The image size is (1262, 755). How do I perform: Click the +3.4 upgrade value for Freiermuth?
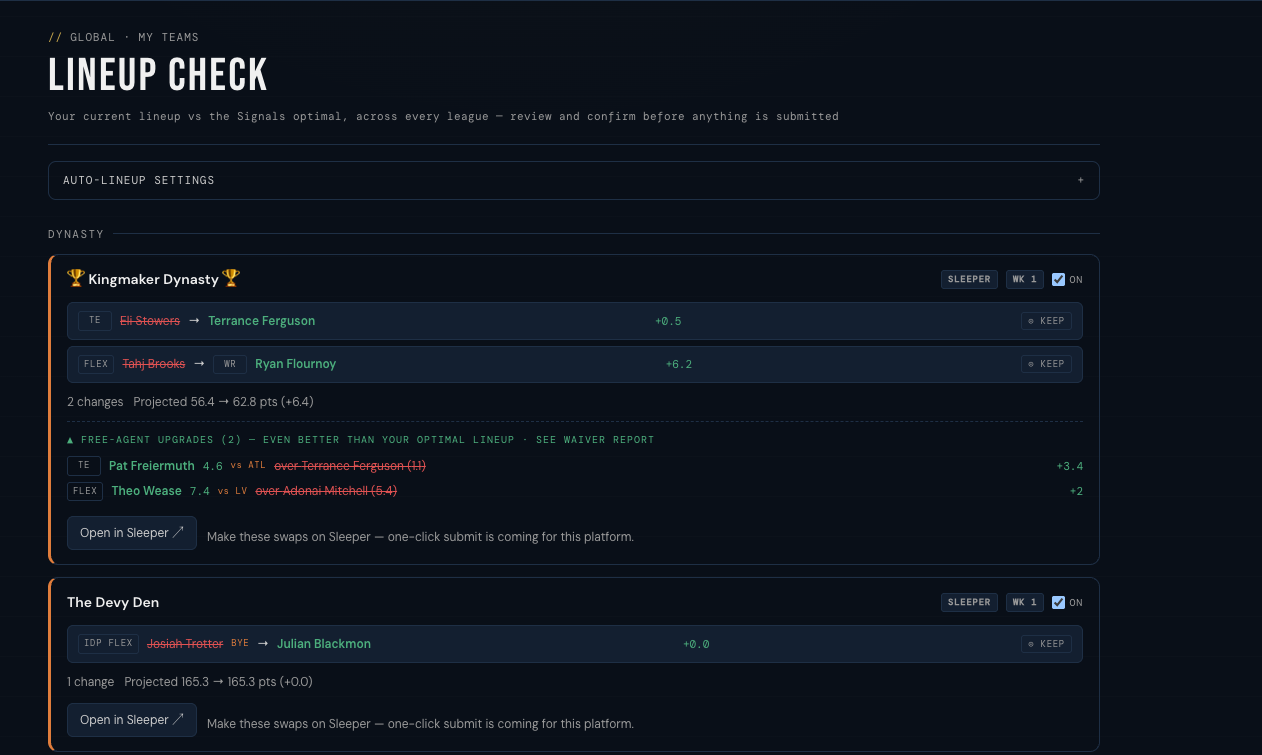click(x=1070, y=466)
